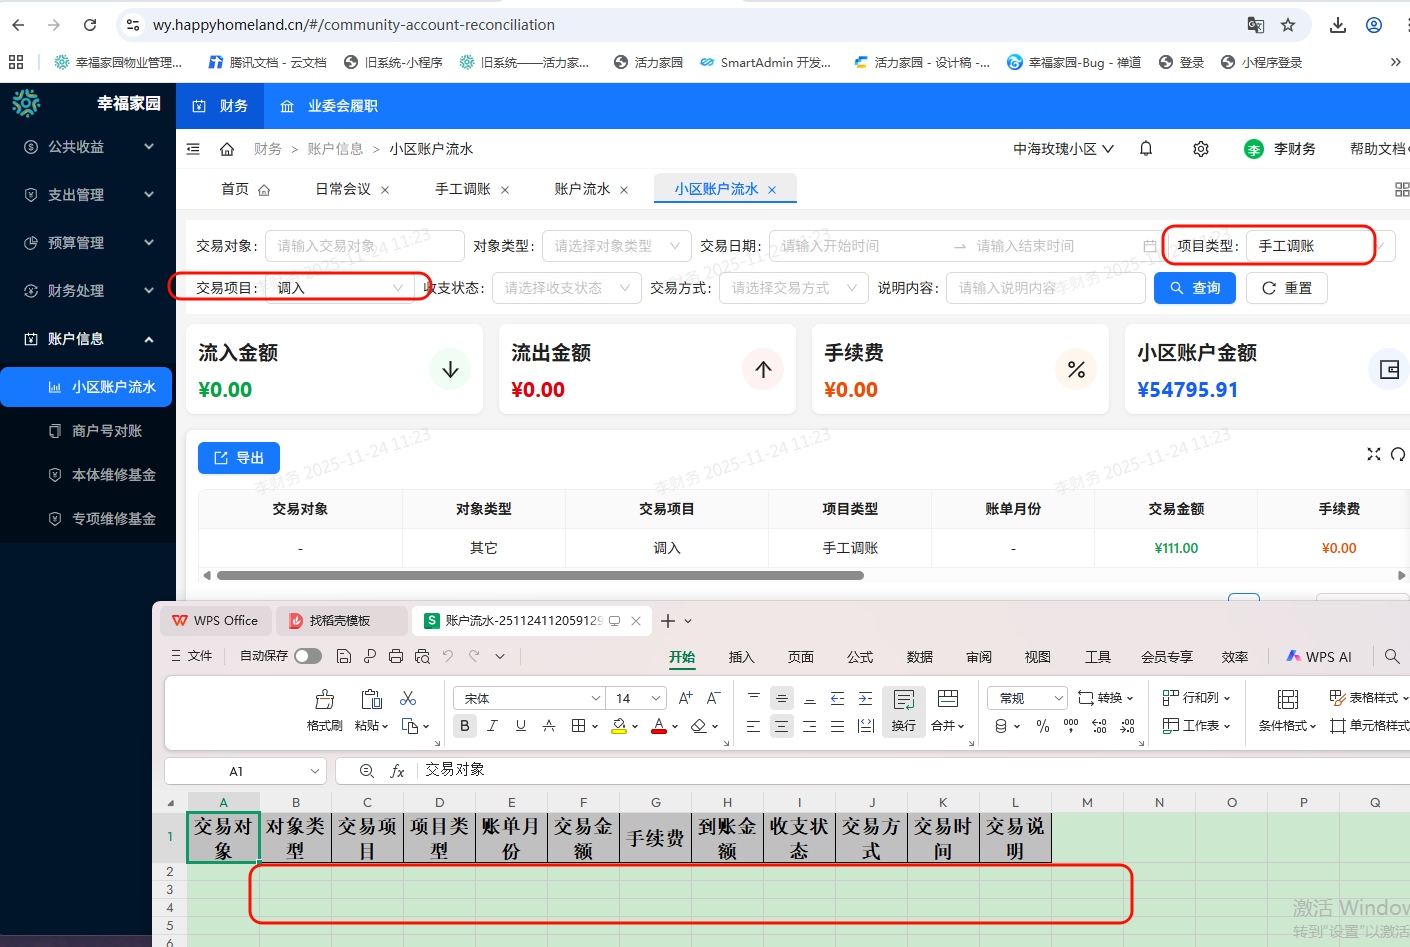Open WPS AI assistant

[x=1320, y=656]
